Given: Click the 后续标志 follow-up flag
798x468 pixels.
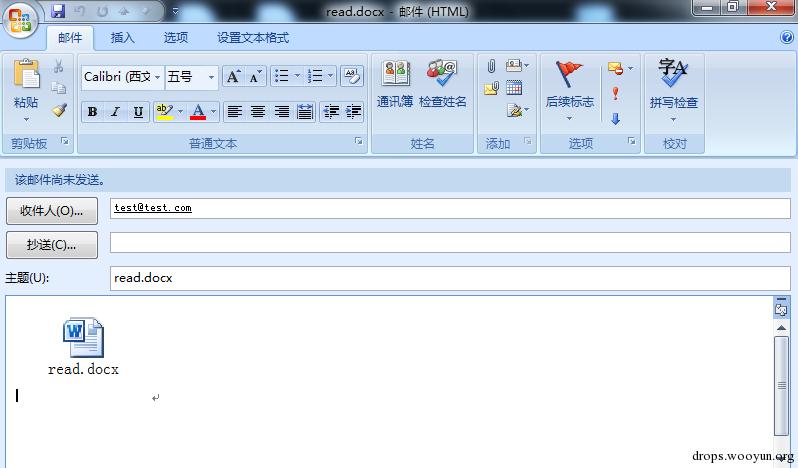Looking at the screenshot, I should pyautogui.click(x=569, y=84).
